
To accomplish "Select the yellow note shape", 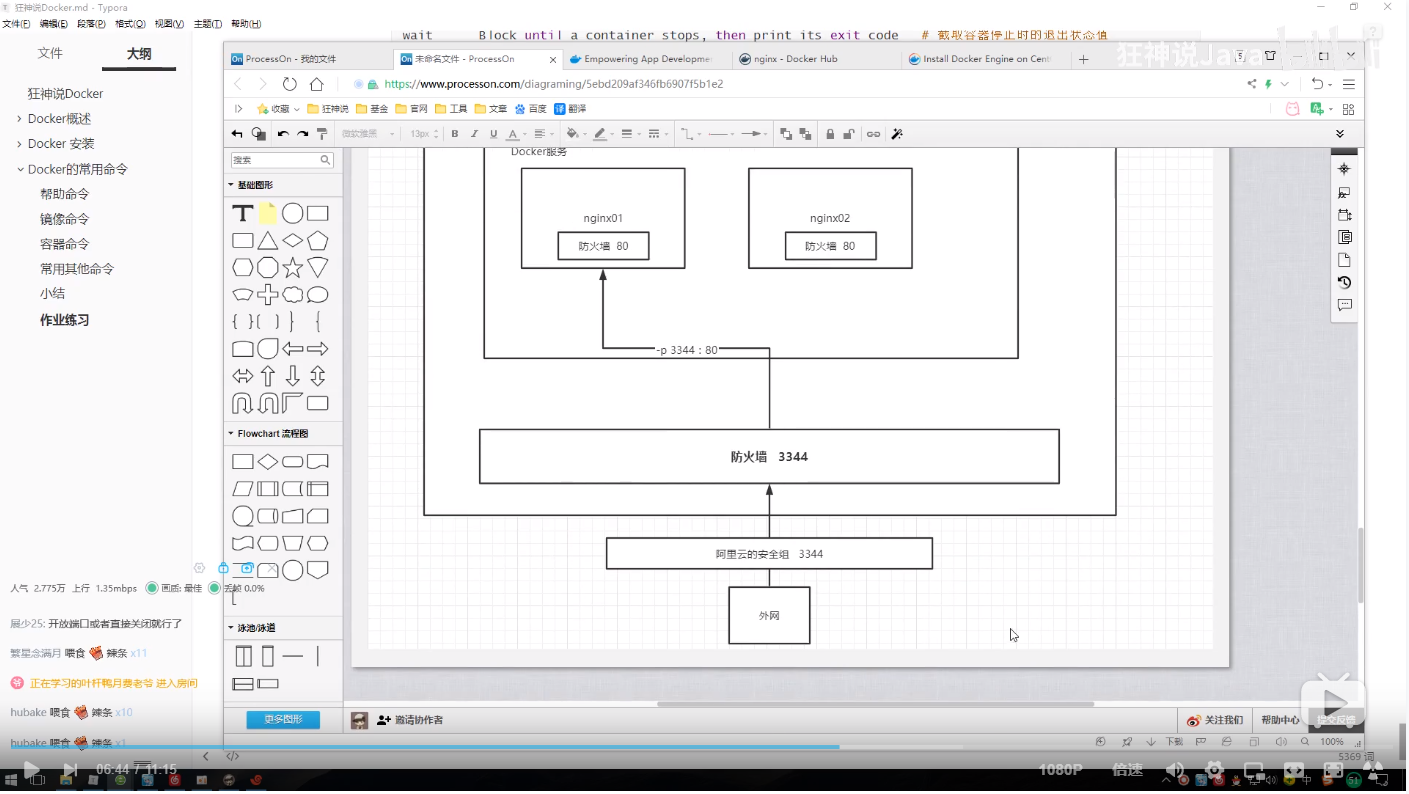I will pos(268,213).
